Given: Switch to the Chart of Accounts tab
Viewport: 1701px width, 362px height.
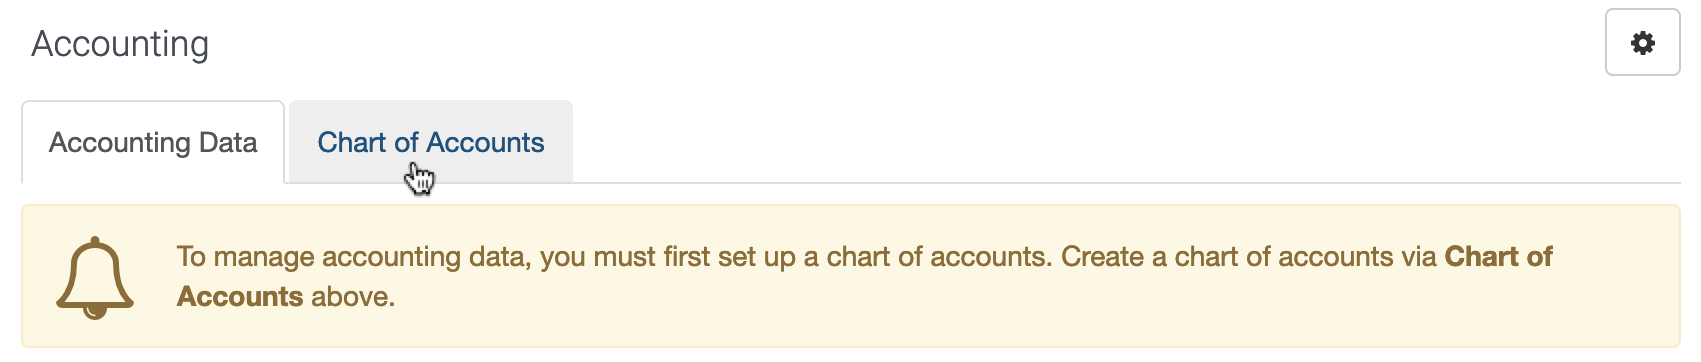Looking at the screenshot, I should tap(431, 142).
